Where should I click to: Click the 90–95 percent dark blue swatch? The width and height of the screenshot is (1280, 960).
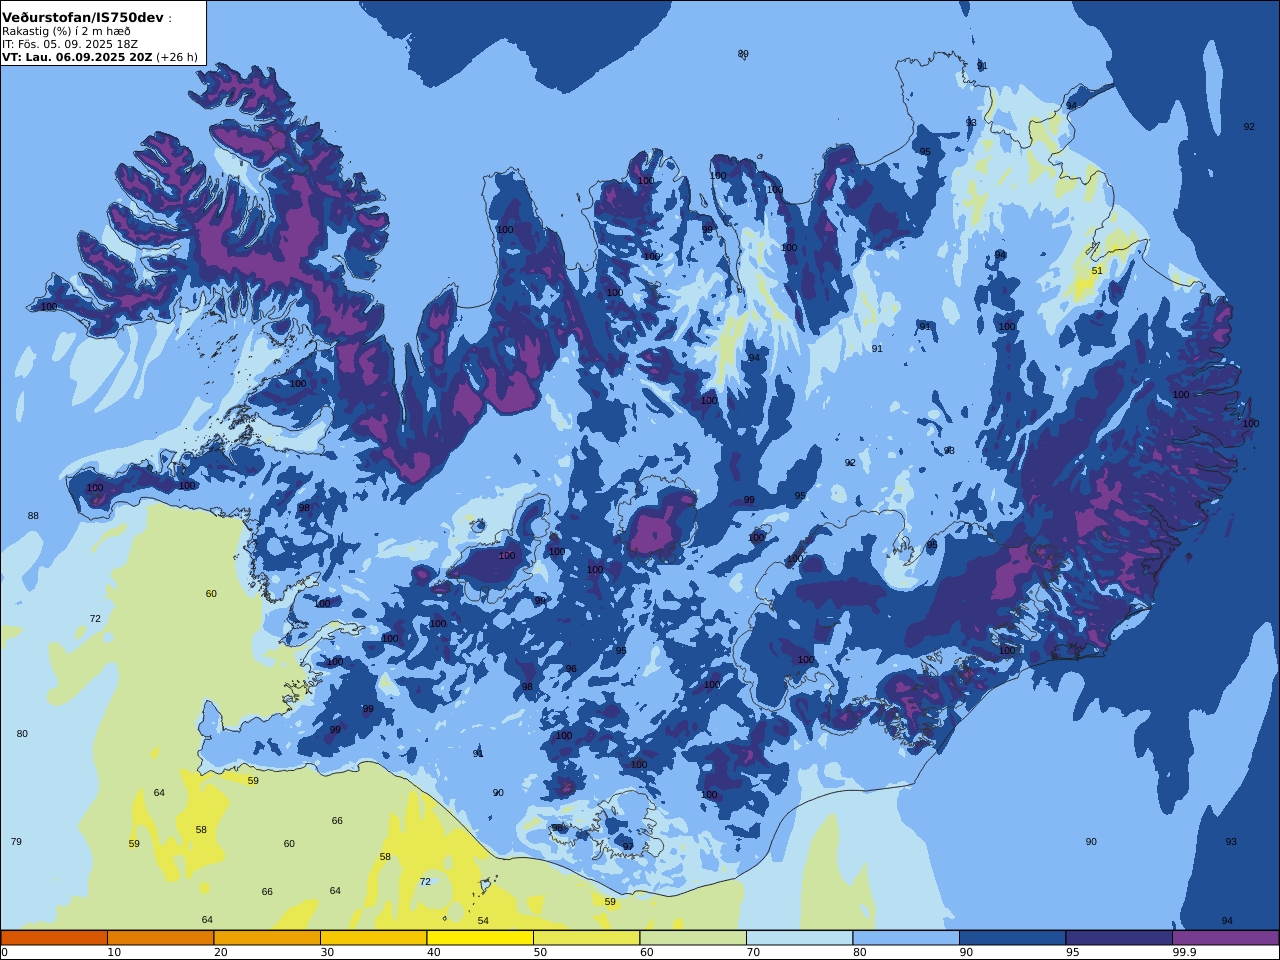1012,938
